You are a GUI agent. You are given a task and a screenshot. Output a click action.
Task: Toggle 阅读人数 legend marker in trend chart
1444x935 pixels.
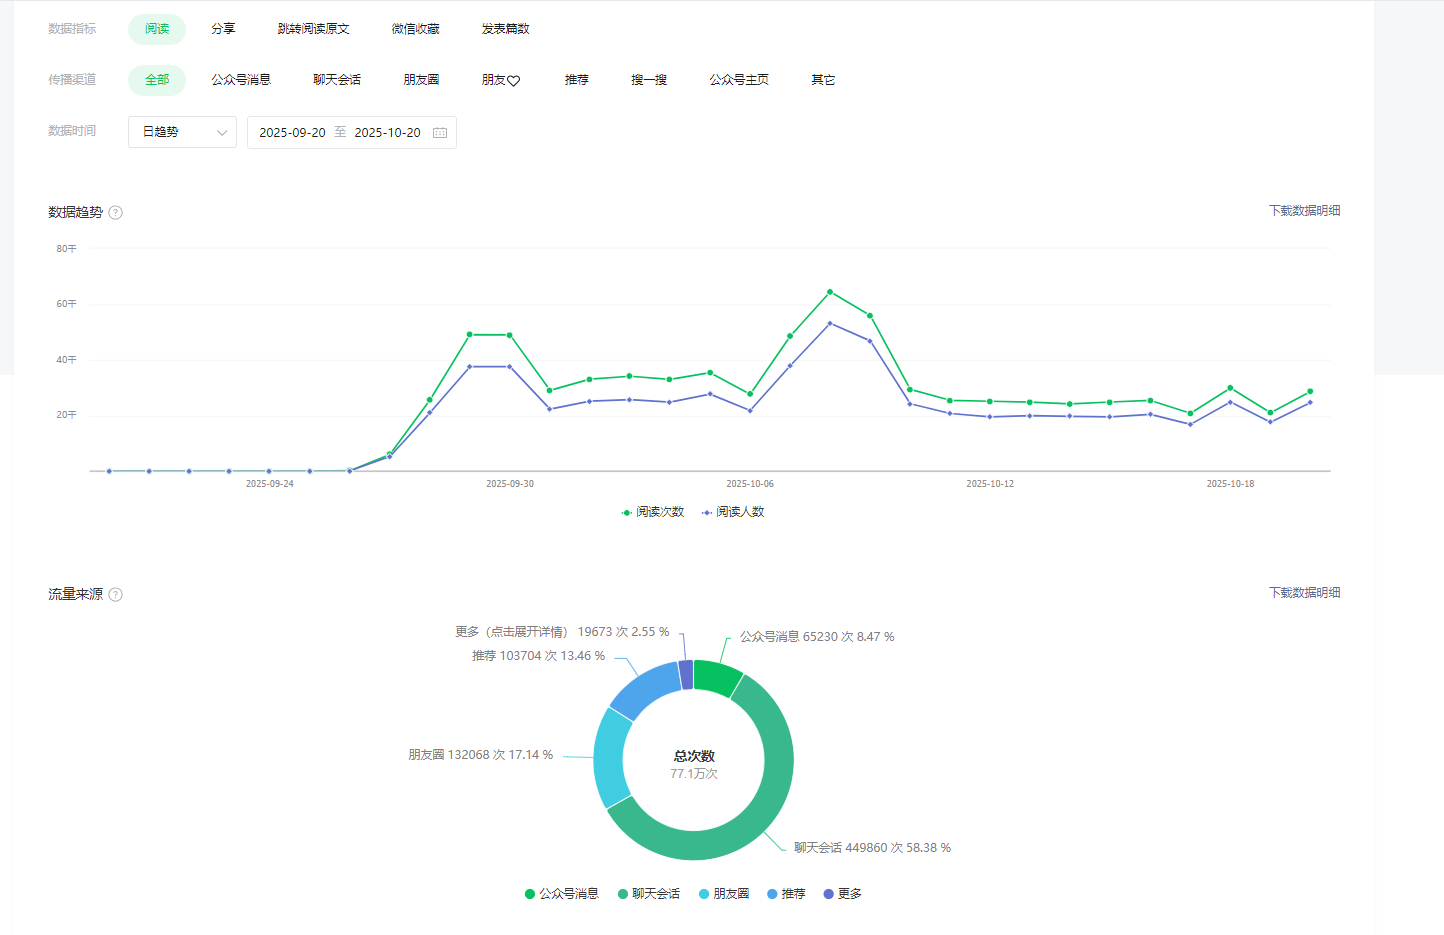pyautogui.click(x=706, y=512)
